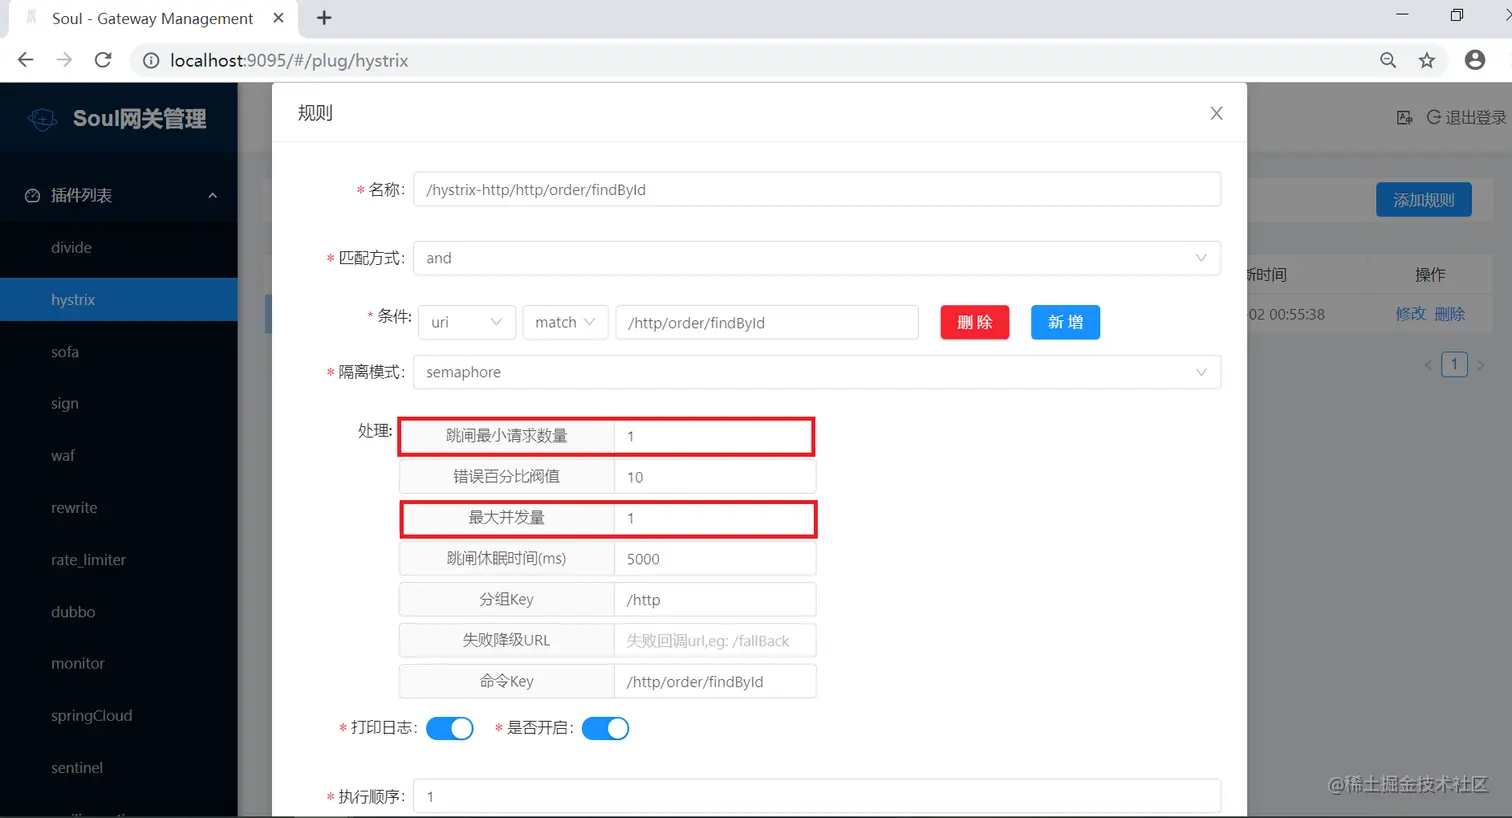The image size is (1512, 818).
Task: Click the site information icon in address bar
Action: pos(151,61)
